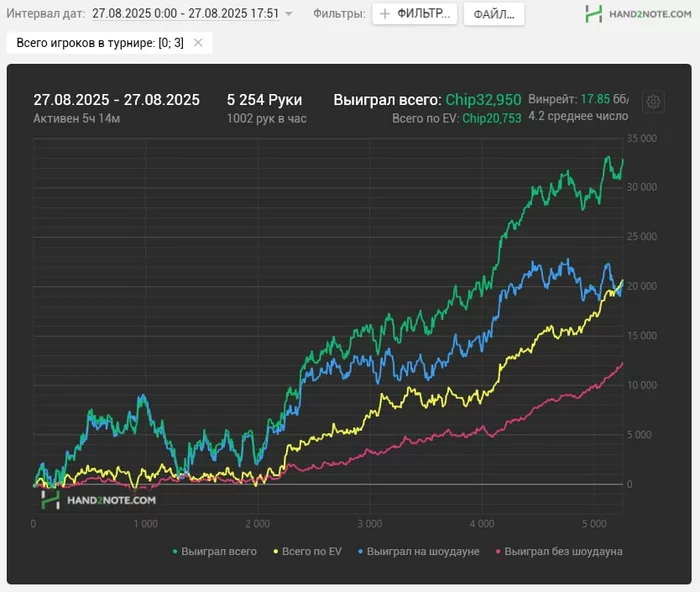Click the 30 000 y-axis label
The width and height of the screenshot is (700, 592).
[x=642, y=187]
